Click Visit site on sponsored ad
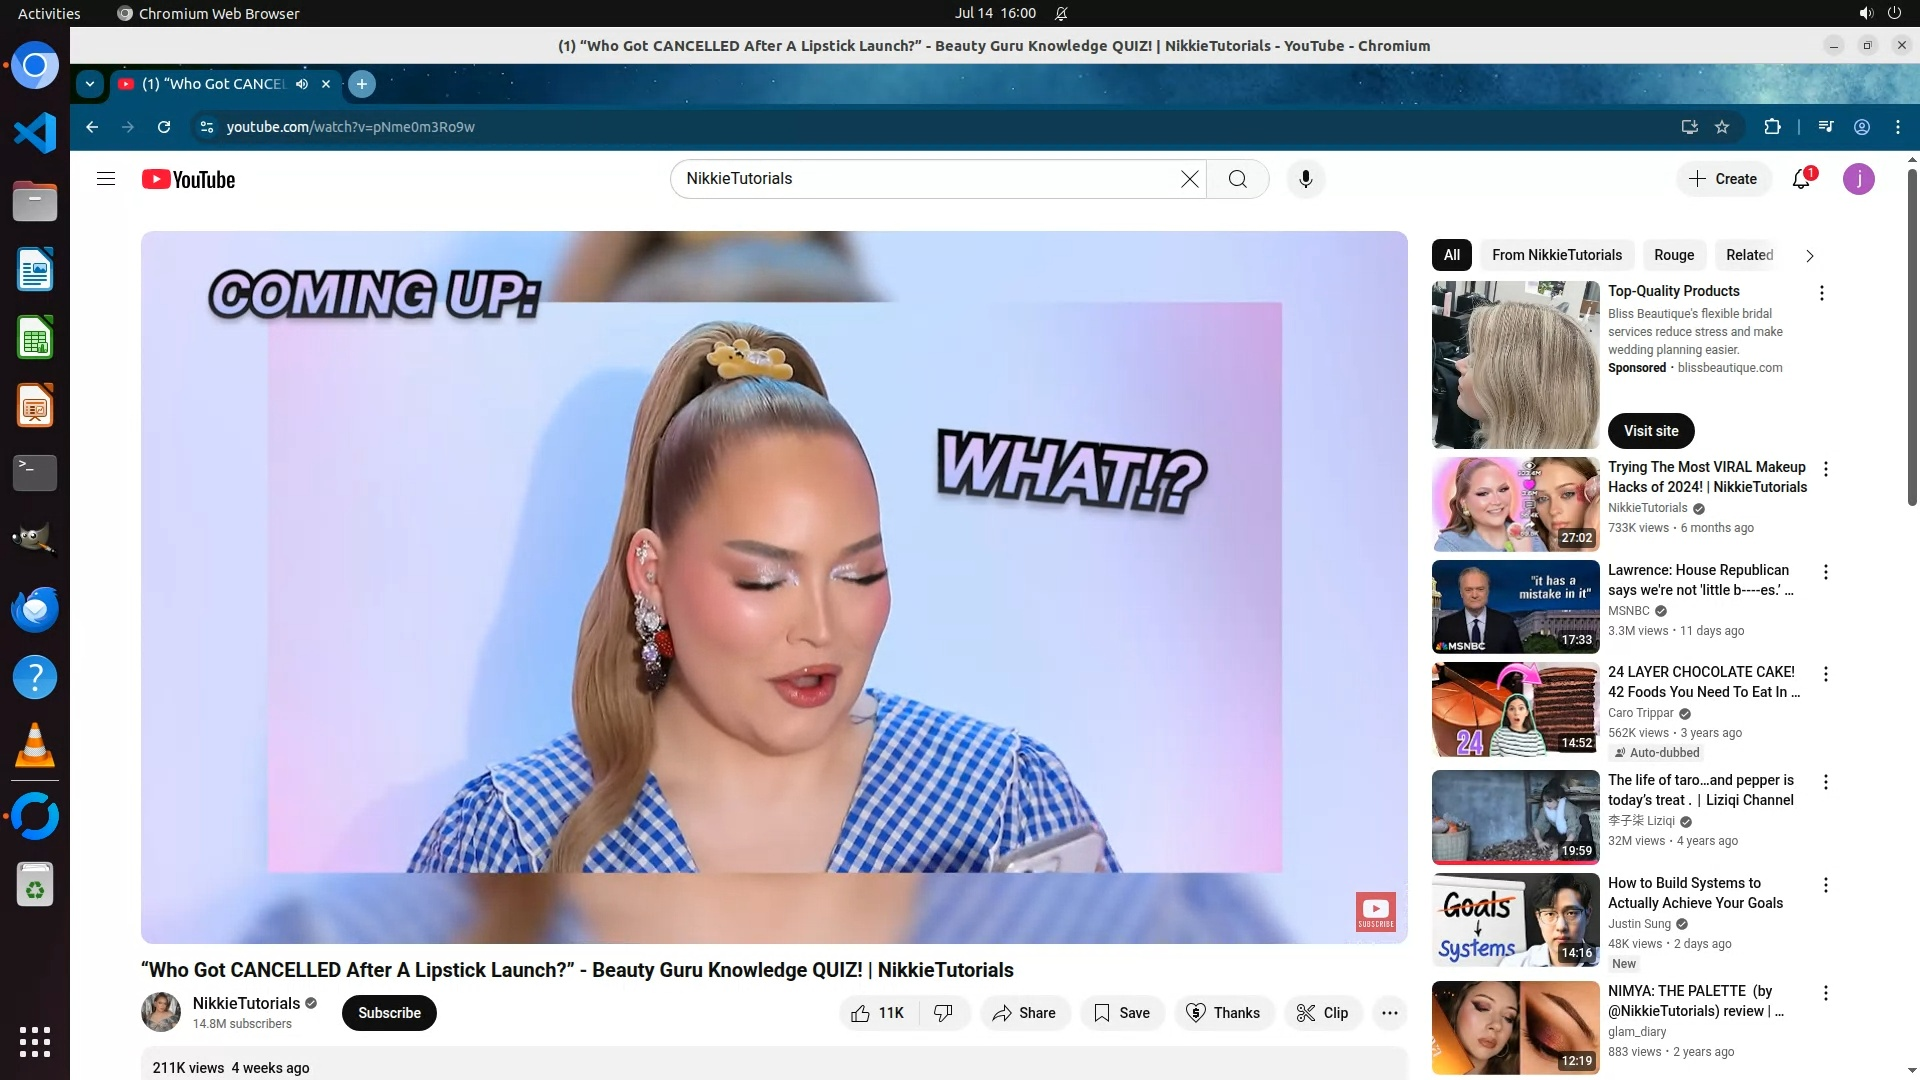Screen dimensions: 1920x1080 tap(1650, 431)
